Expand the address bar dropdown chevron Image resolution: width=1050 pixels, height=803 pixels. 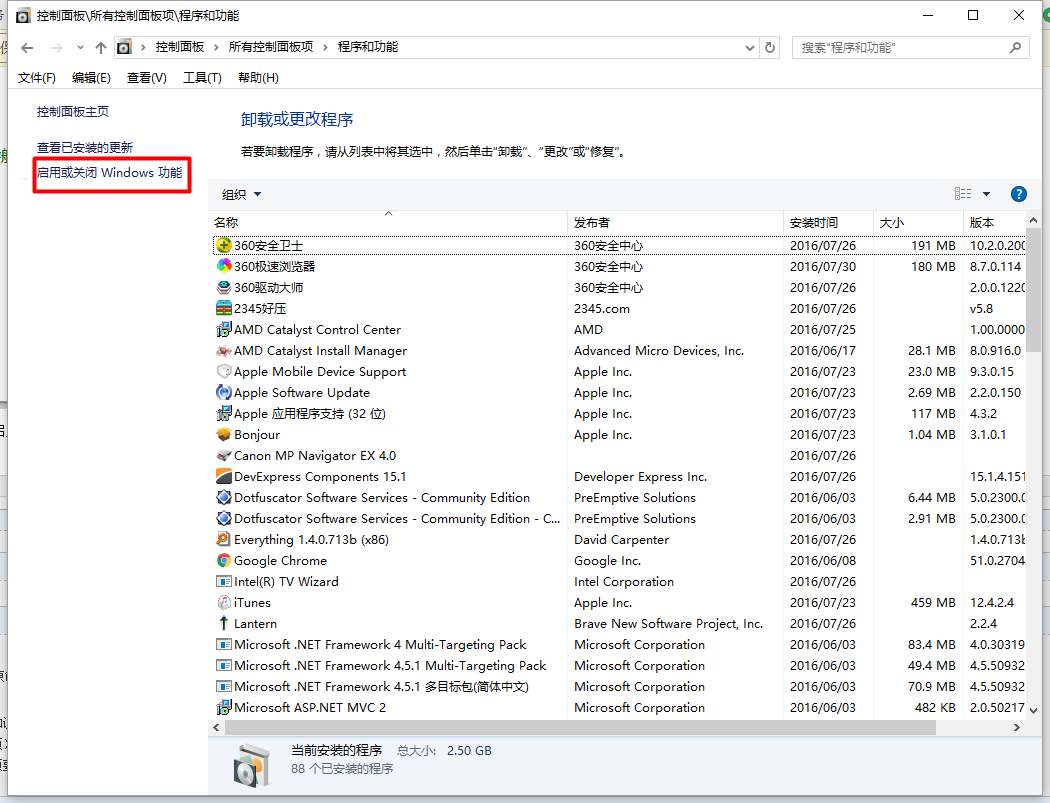click(x=749, y=46)
